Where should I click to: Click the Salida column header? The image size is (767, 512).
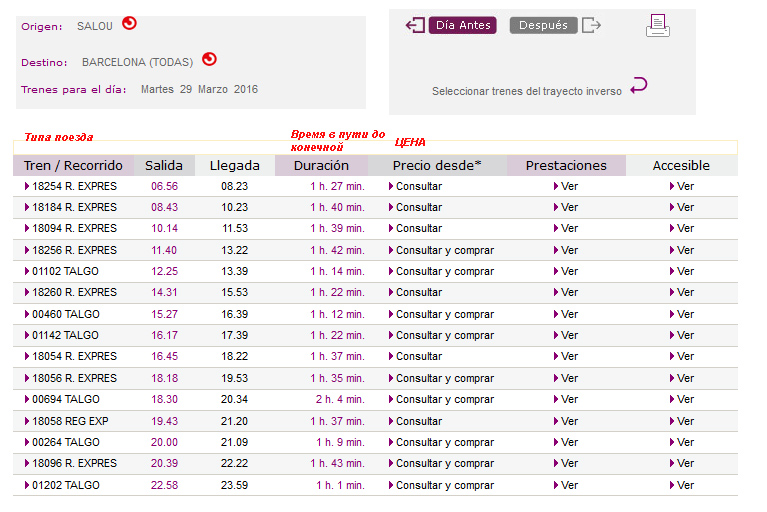click(x=164, y=166)
